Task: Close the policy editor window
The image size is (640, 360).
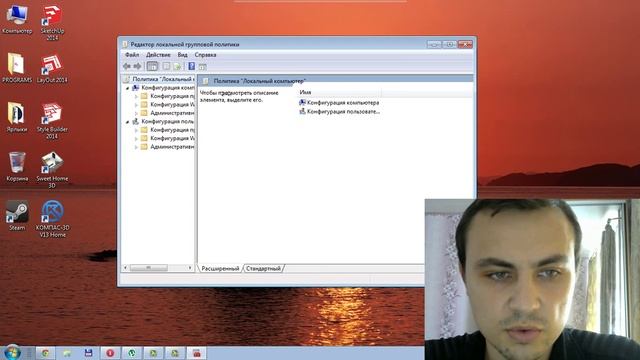Action: 465,44
